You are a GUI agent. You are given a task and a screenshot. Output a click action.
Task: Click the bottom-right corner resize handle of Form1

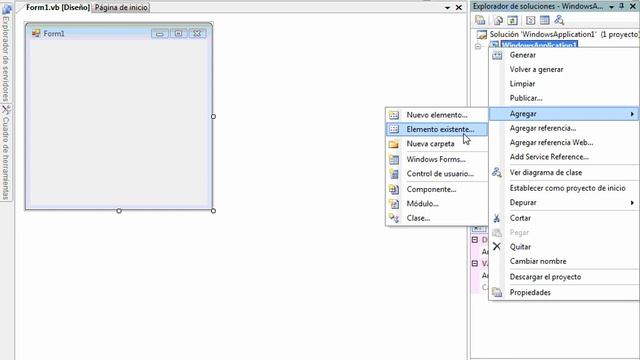(213, 211)
